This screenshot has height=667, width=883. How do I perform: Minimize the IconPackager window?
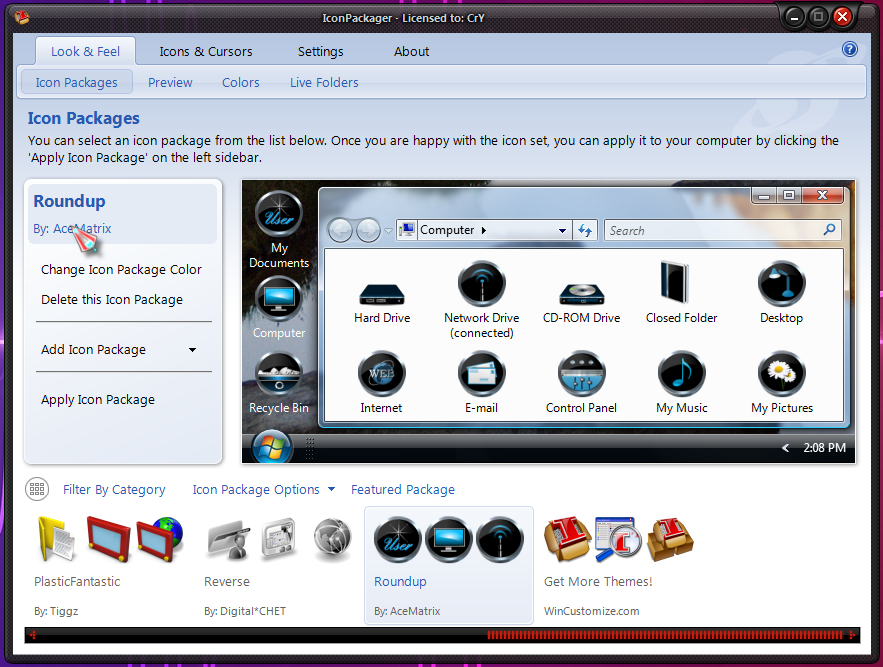click(x=794, y=17)
